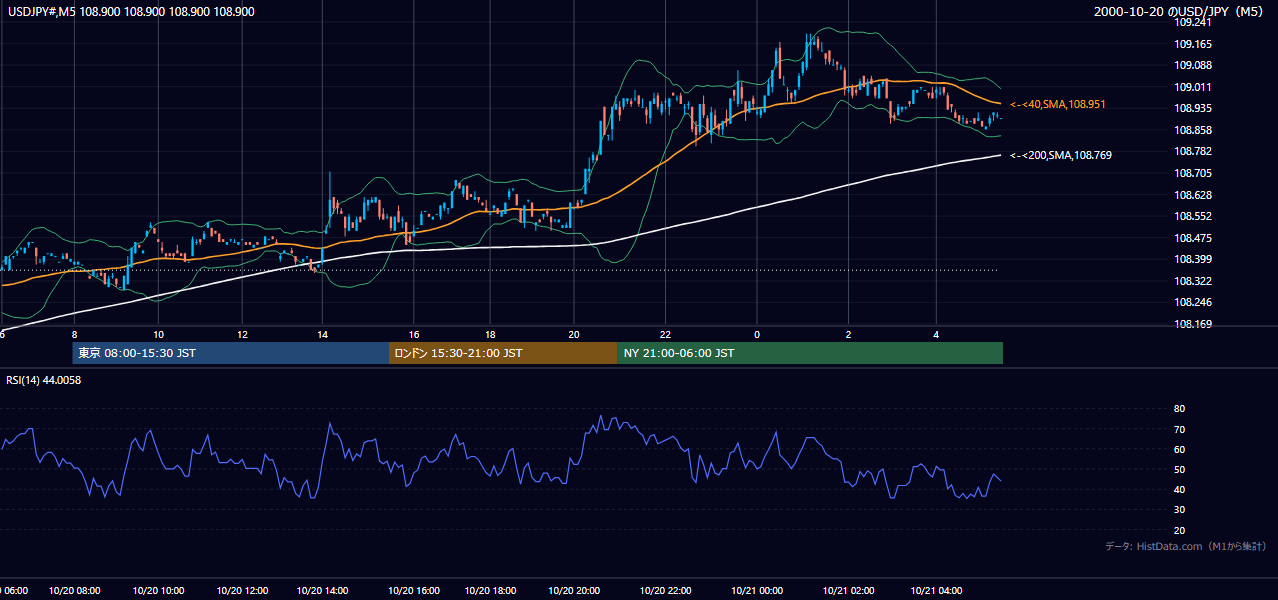Click the Tokyo session bar 08:00-15:30 JST
The image size is (1278, 600).
231,353
